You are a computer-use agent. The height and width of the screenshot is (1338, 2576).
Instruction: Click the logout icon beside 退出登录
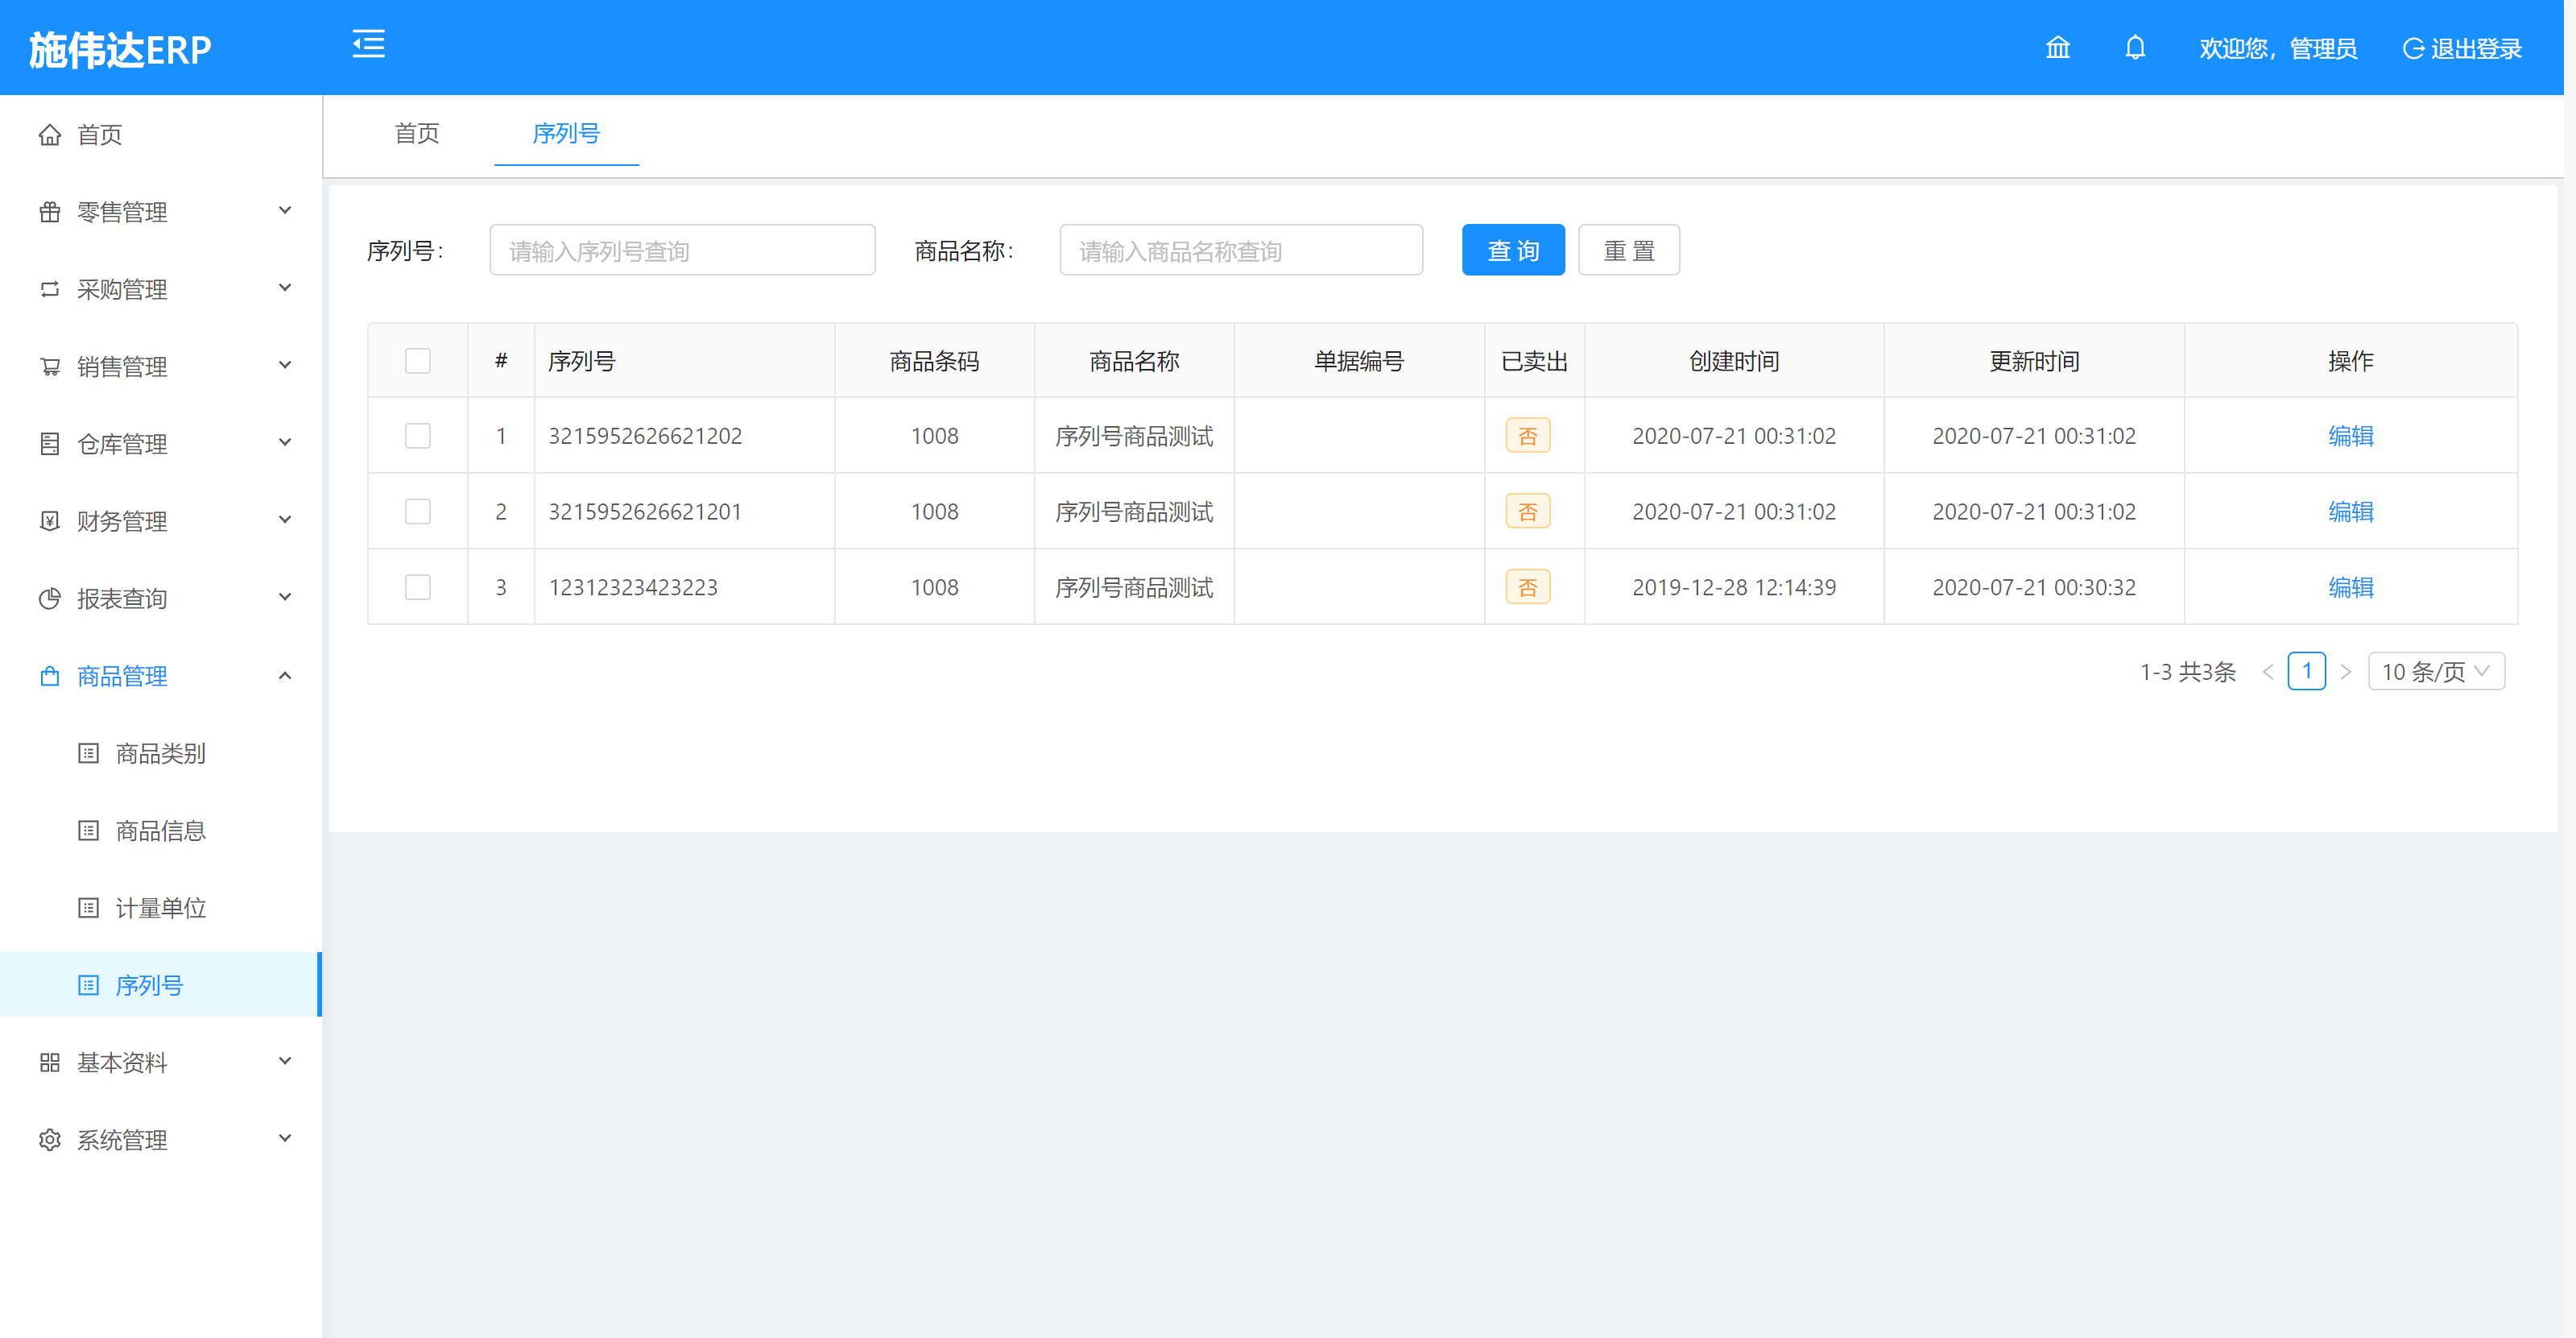click(x=2413, y=49)
